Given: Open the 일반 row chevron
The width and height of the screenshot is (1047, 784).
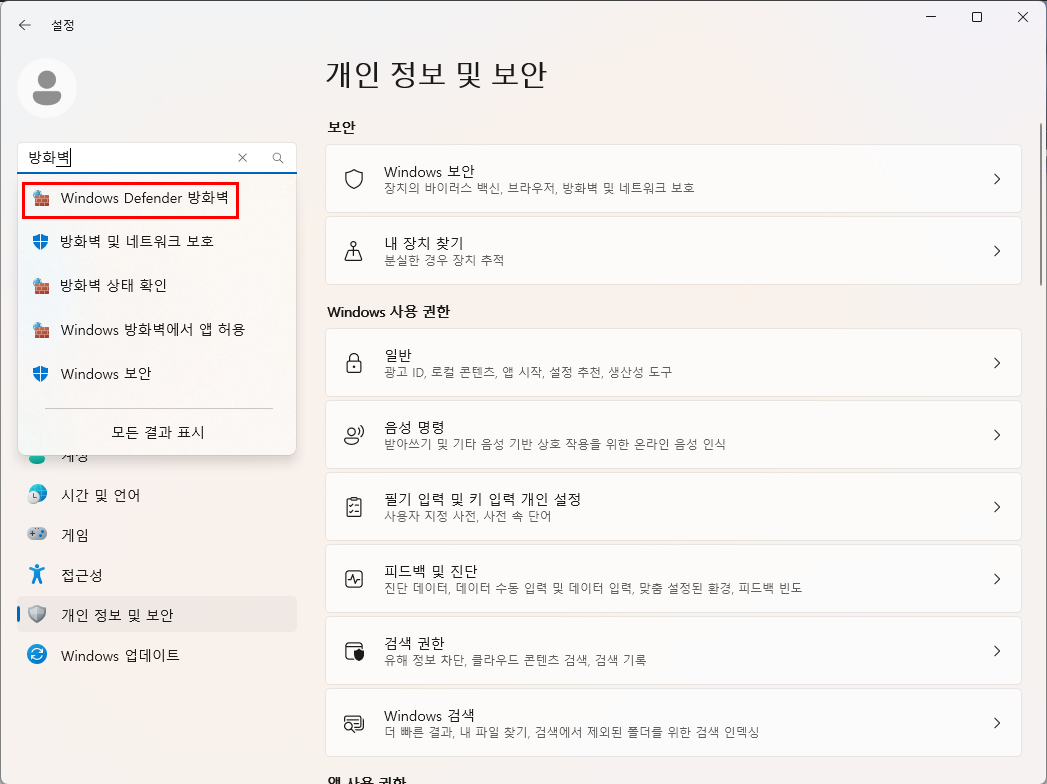Looking at the screenshot, I should tap(997, 363).
